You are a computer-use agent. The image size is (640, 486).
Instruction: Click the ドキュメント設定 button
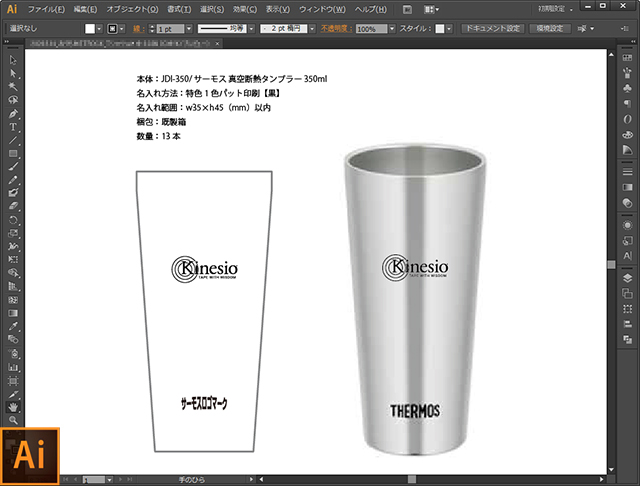[x=493, y=29]
